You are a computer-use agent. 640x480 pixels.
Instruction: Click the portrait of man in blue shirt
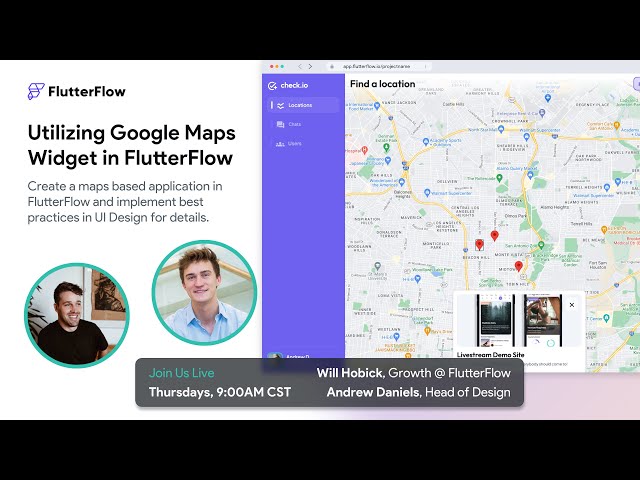(204, 293)
